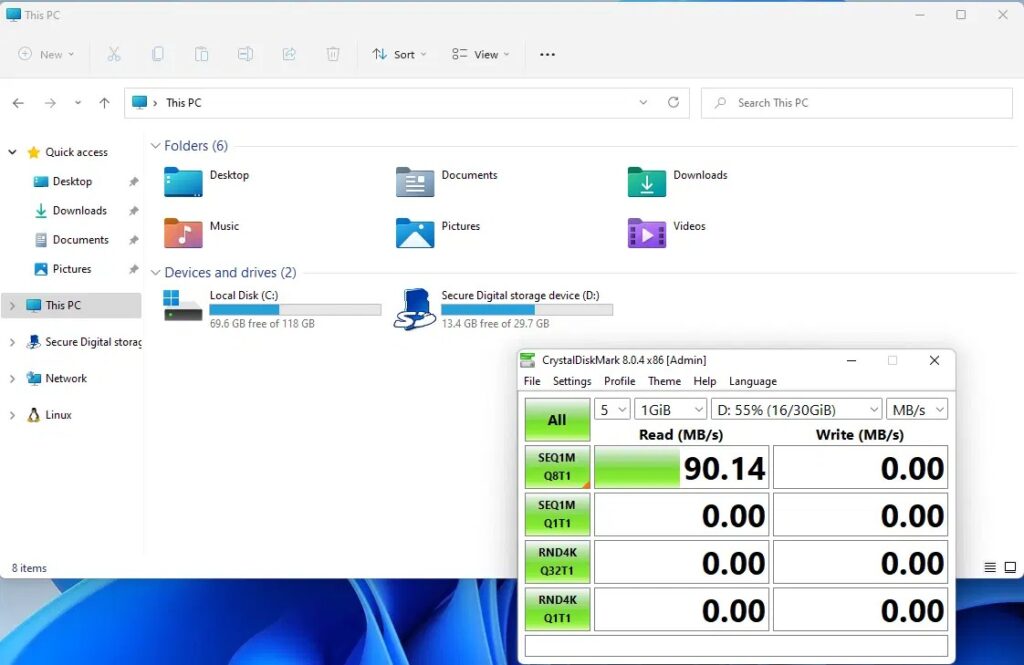1024x665 pixels.
Task: Open the Secure Digital storage device (D:) drive
Action: (414, 309)
